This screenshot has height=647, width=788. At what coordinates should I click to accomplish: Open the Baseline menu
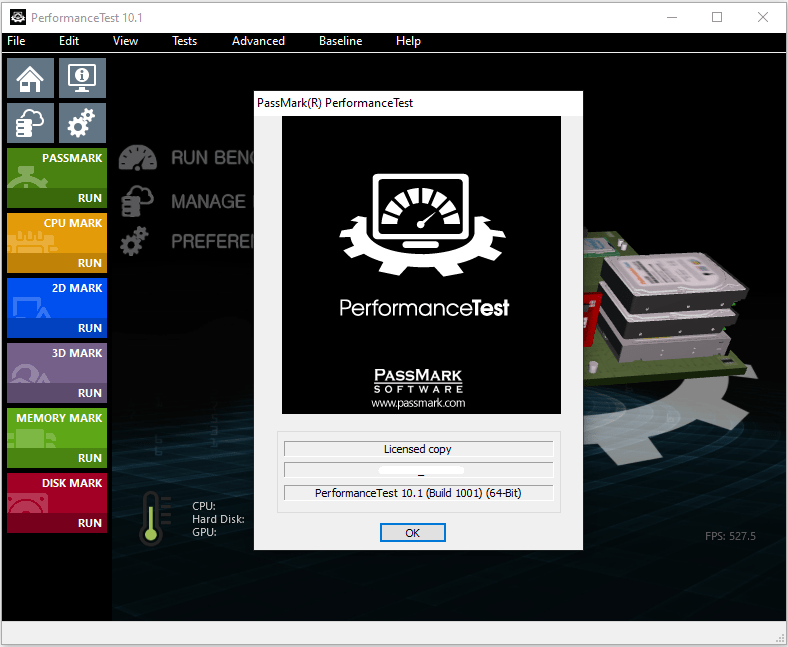tap(340, 41)
